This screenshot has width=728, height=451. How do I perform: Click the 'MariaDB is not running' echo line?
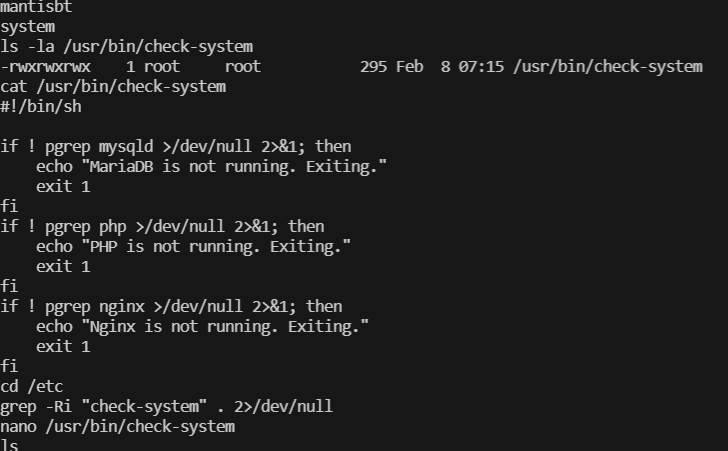tap(211, 167)
